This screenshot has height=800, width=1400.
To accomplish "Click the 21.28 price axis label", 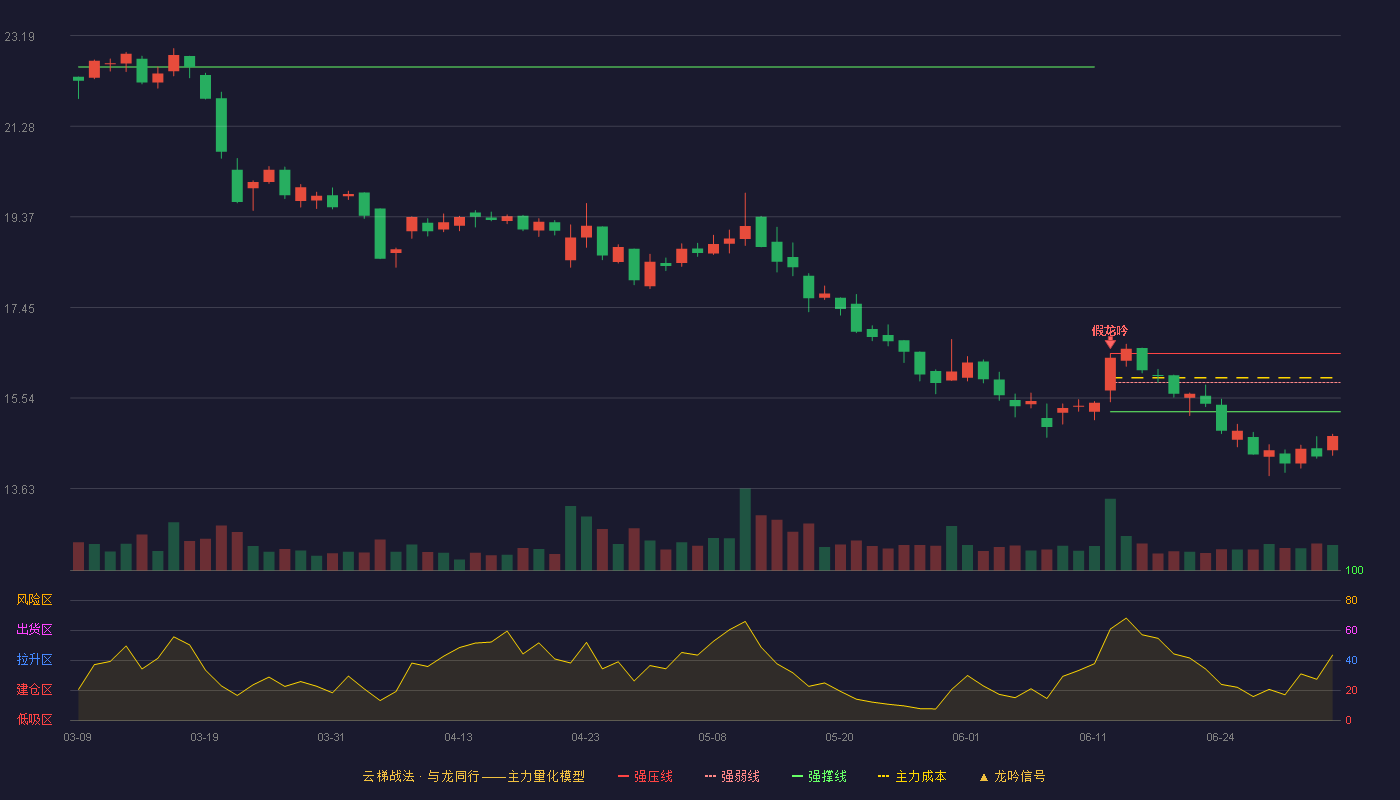I will (19, 127).
